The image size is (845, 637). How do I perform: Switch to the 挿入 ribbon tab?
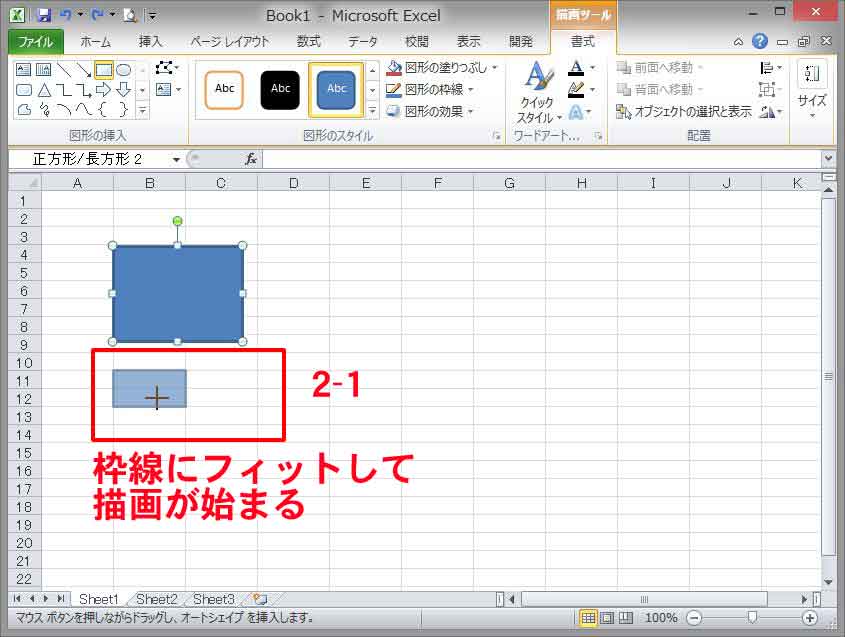pyautogui.click(x=148, y=42)
